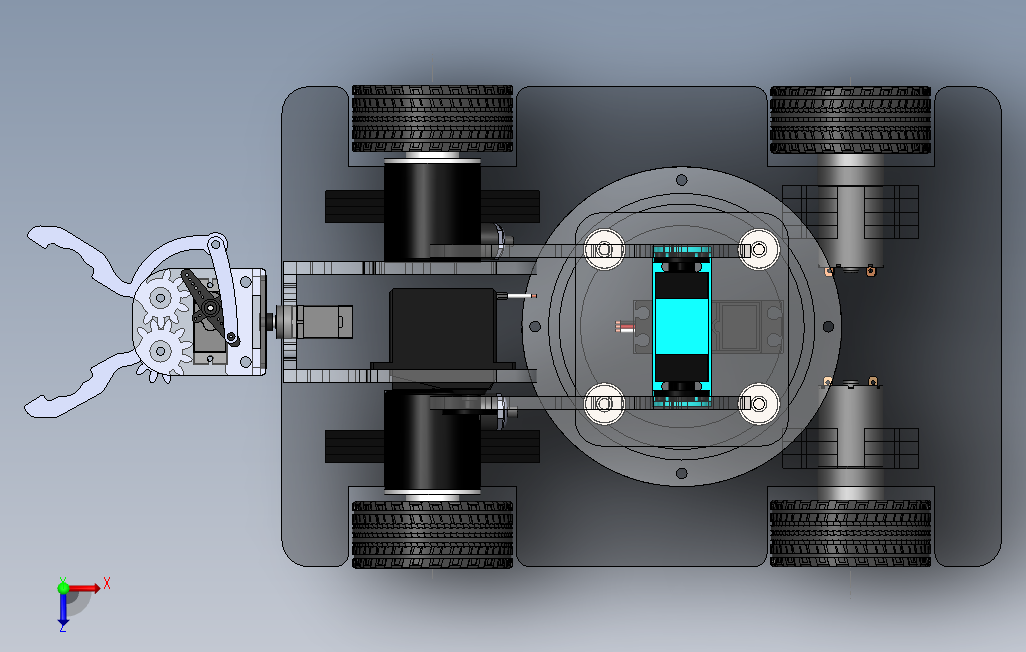Select the front lower tire
1026x652 pixels.
point(432,534)
